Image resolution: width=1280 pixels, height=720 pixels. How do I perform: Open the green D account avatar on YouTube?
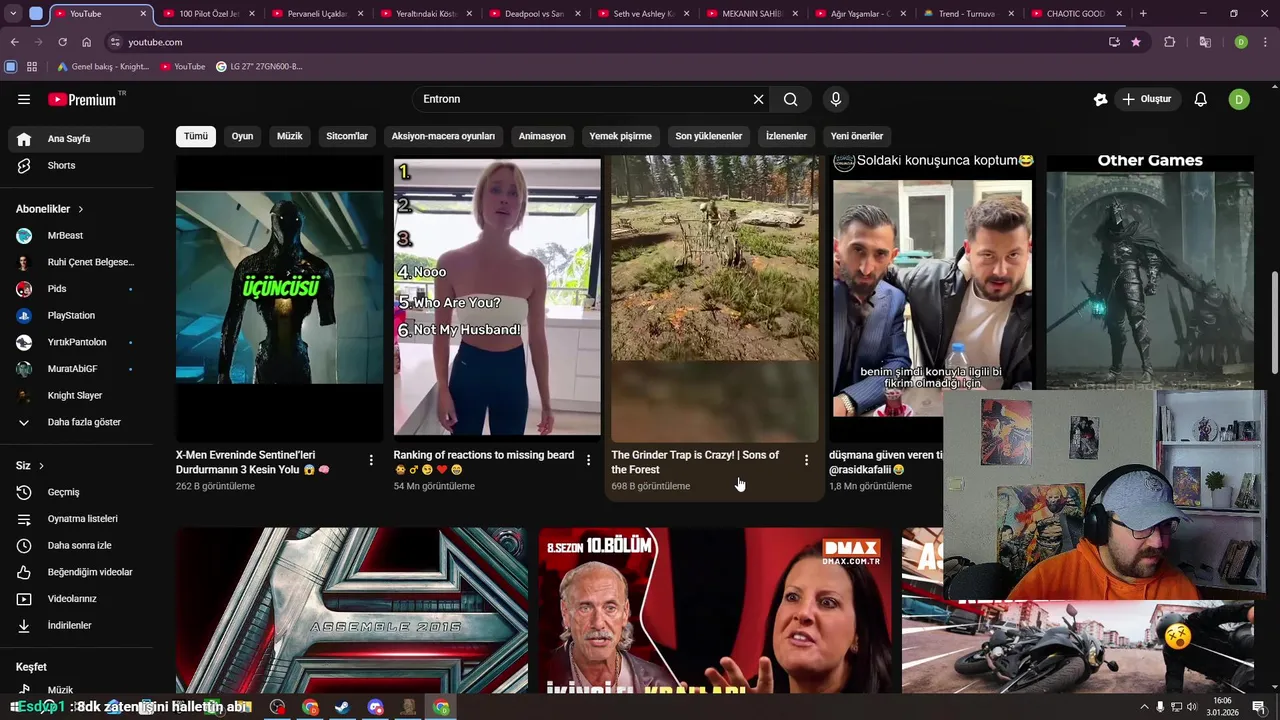pos(1239,99)
